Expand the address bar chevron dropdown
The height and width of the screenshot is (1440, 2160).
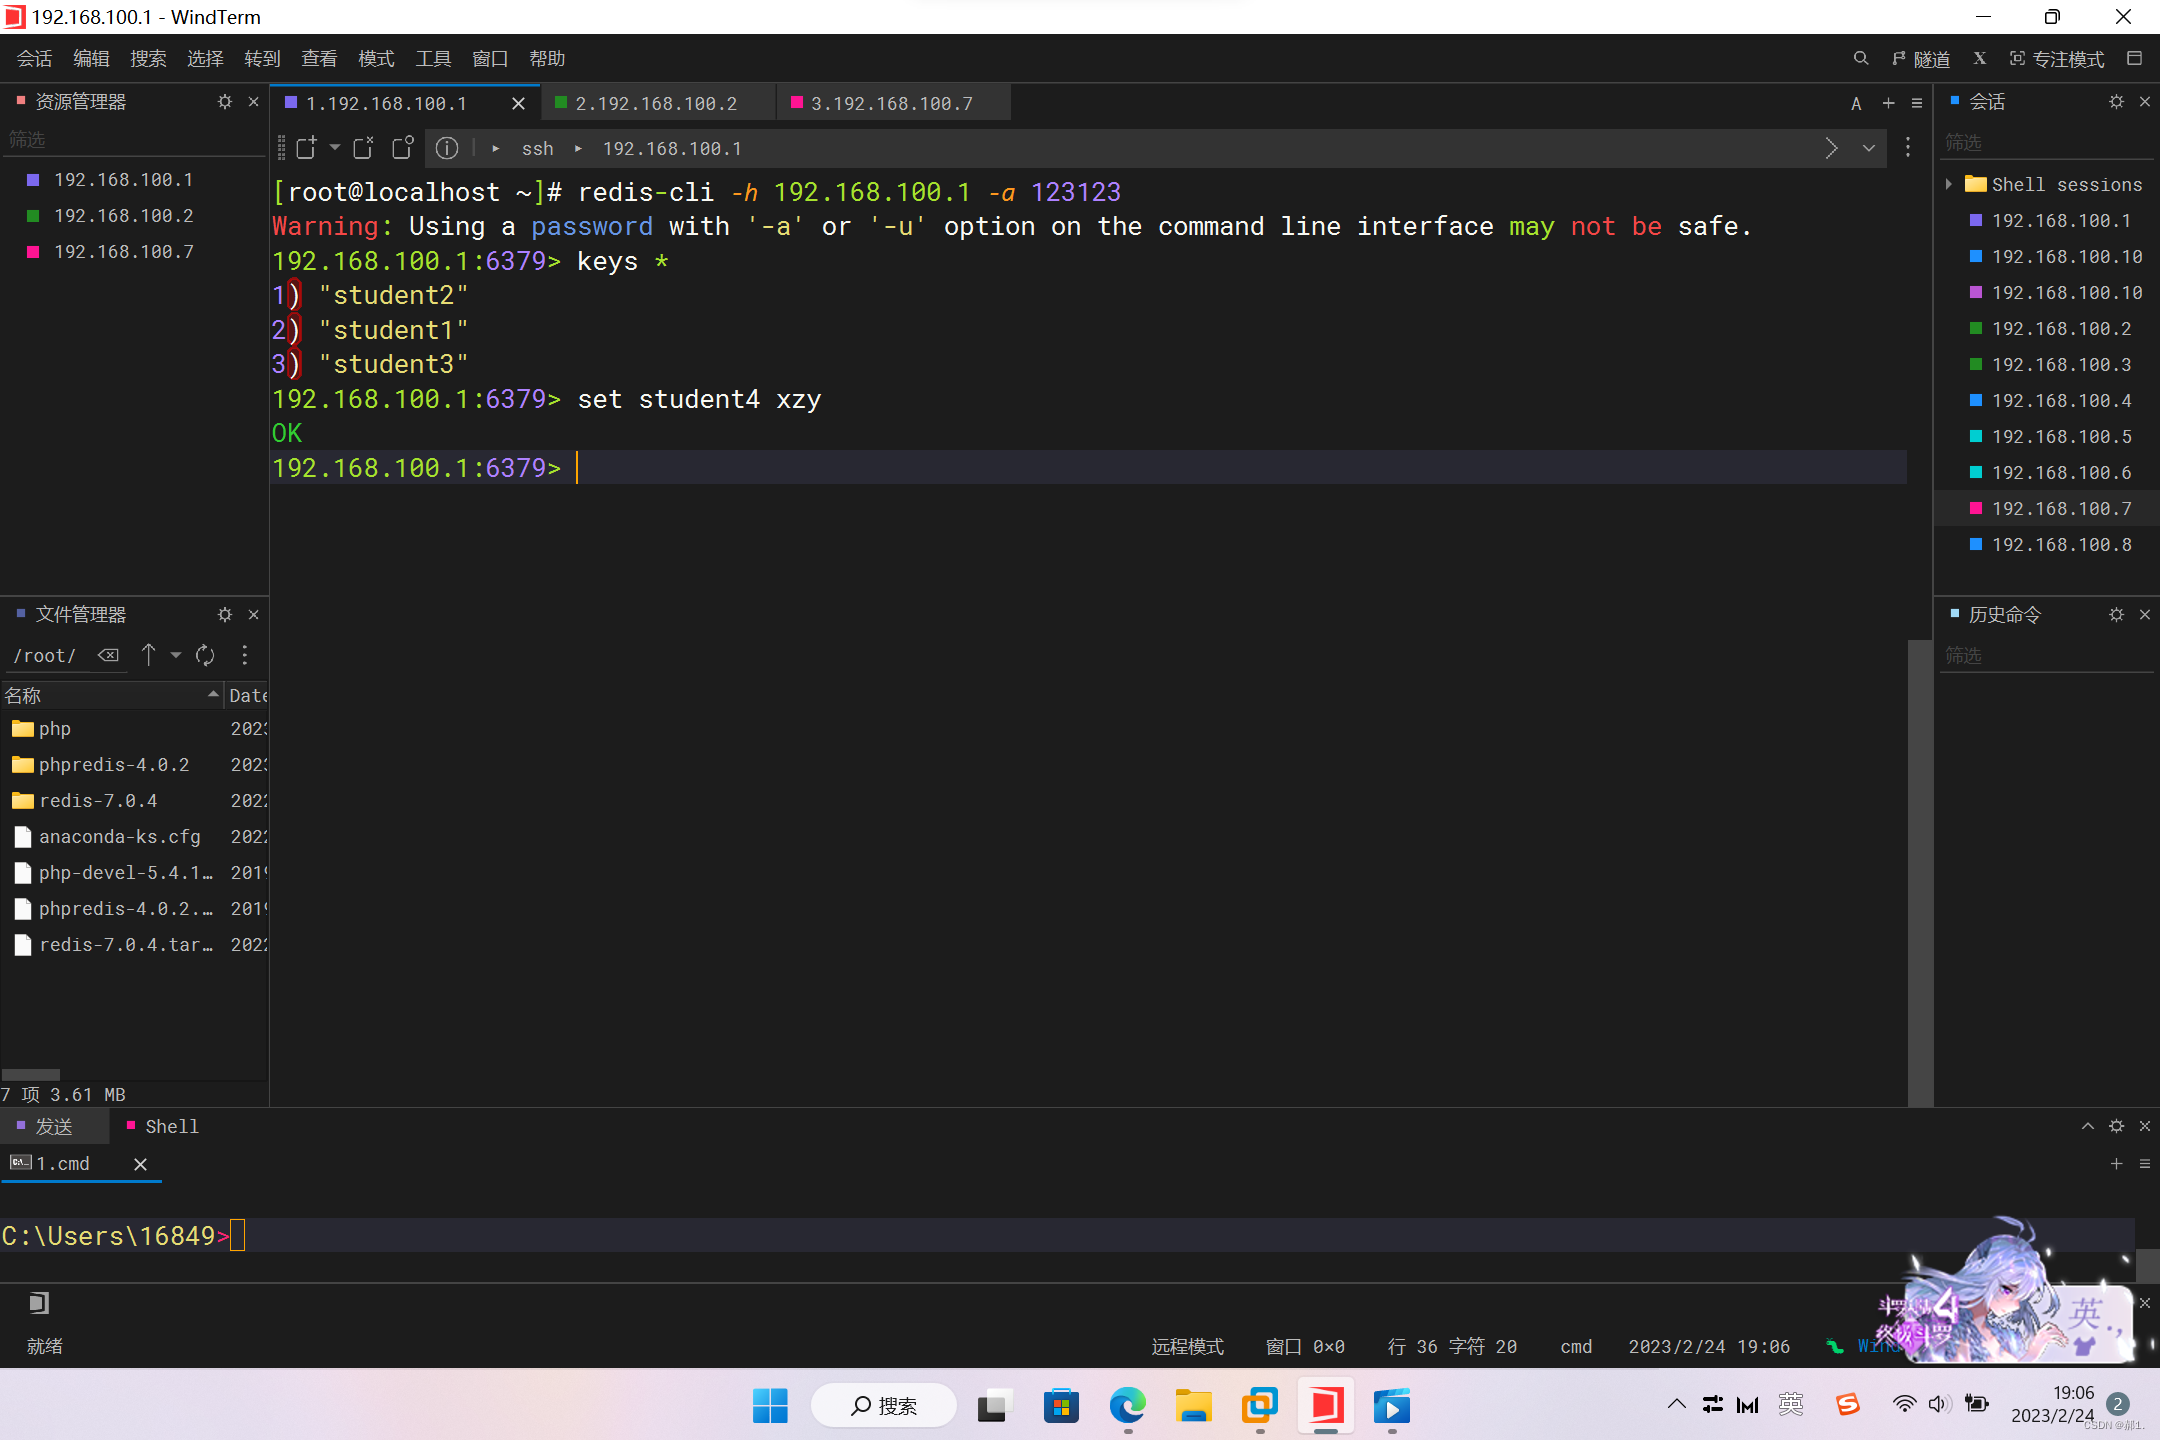pyautogui.click(x=1868, y=148)
